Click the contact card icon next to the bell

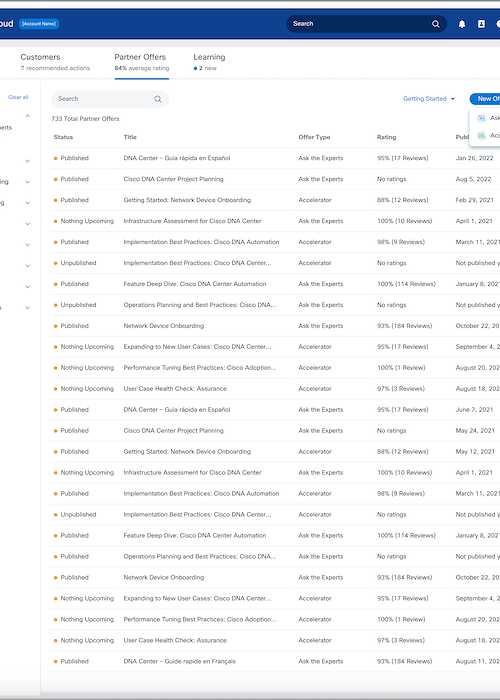pos(481,24)
